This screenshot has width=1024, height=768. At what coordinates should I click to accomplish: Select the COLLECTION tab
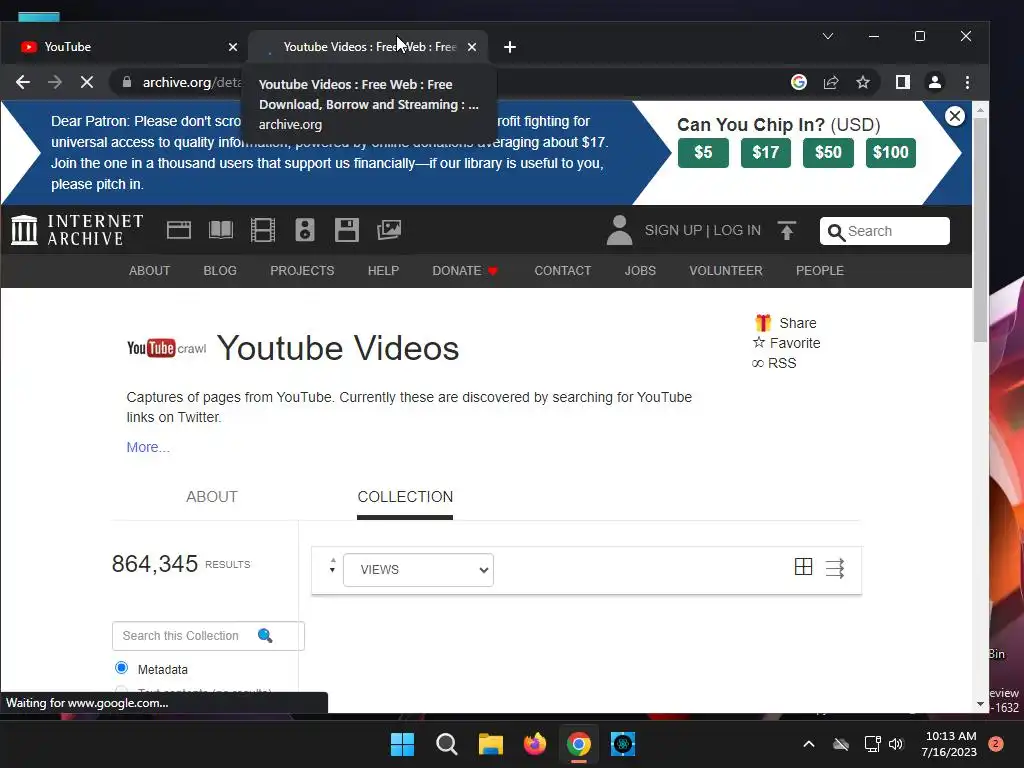click(405, 496)
